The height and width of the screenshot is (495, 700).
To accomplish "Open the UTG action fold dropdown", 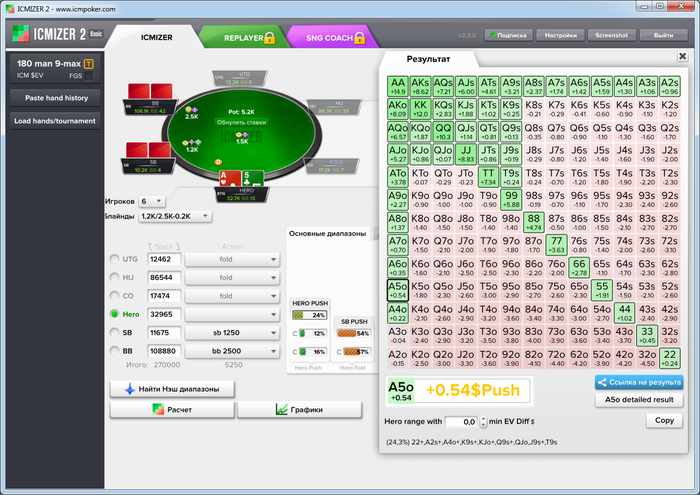I will click(x=232, y=259).
